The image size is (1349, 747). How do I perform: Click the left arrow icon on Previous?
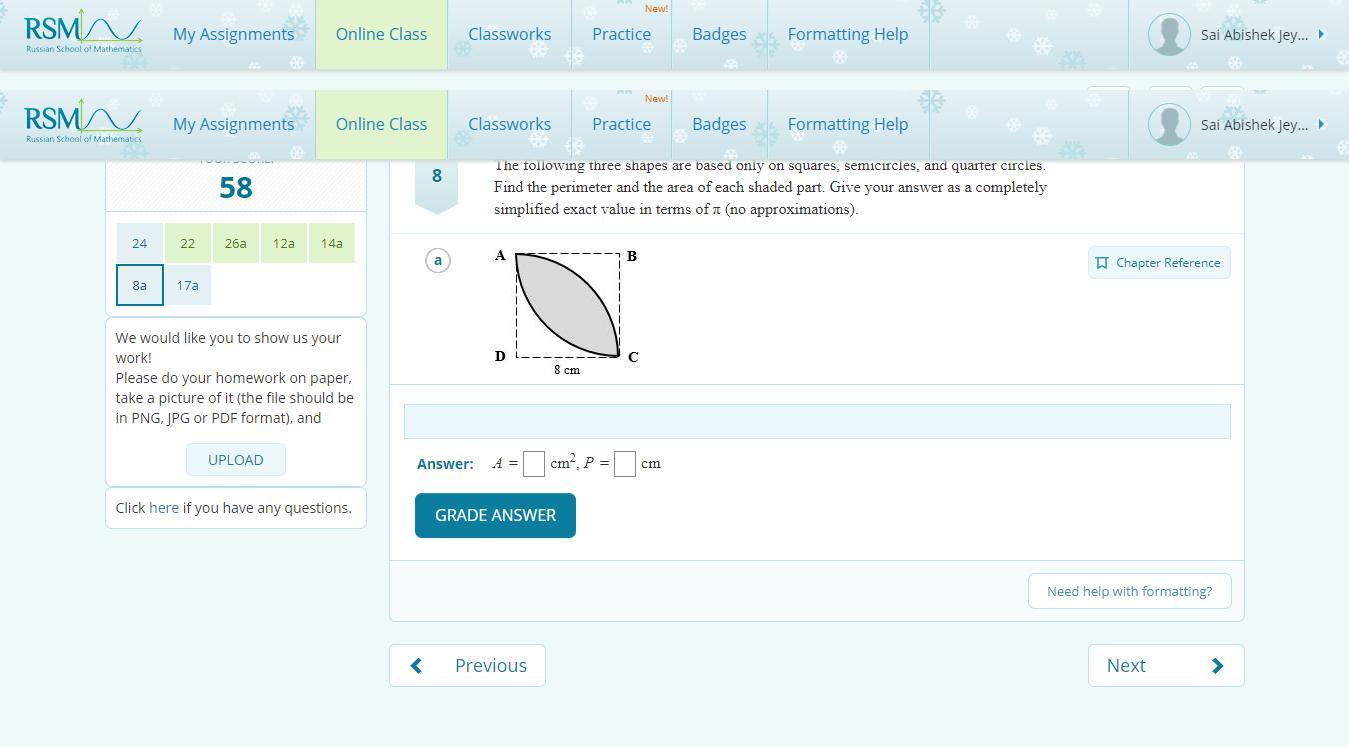tap(416, 665)
